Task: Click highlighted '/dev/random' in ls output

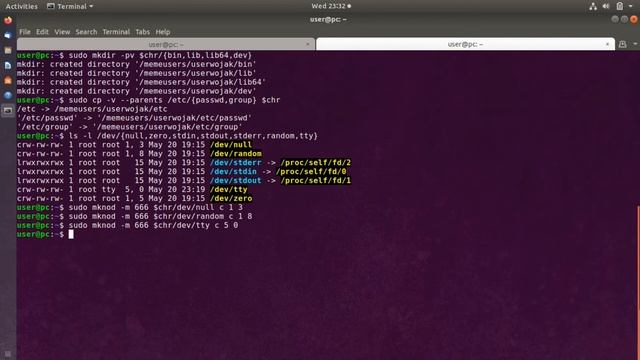Action: (236, 154)
